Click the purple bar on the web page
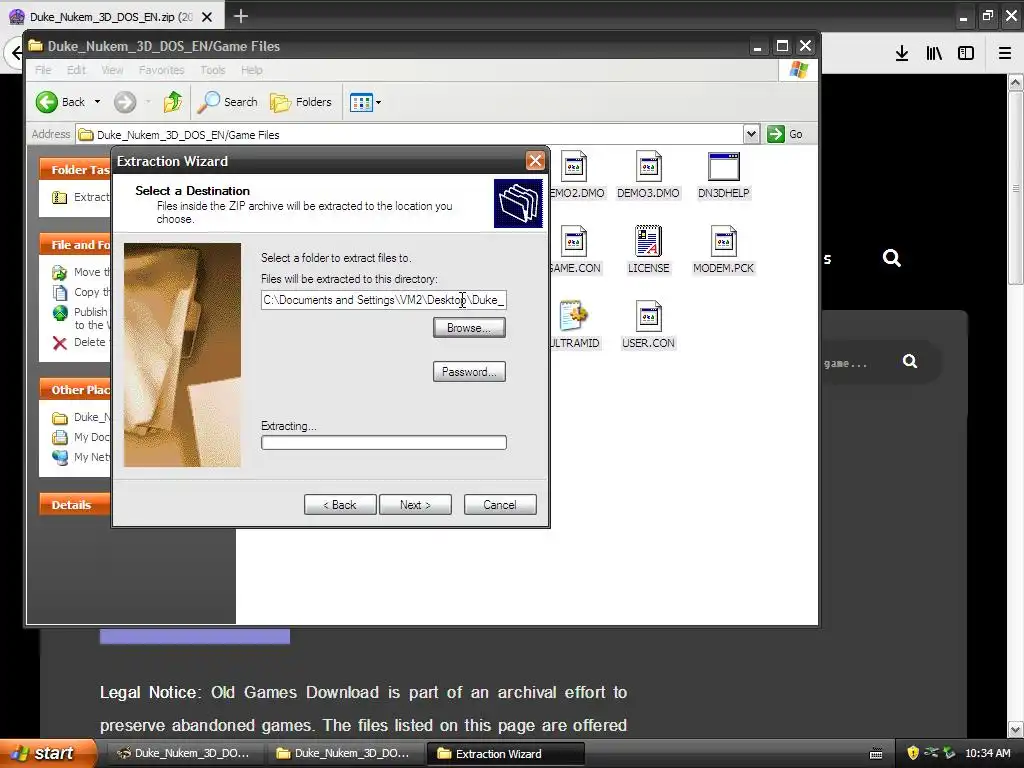 (x=195, y=635)
